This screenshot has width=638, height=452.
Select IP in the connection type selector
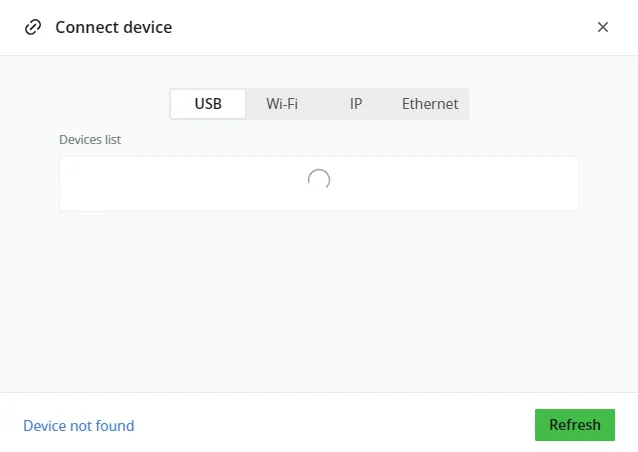(356, 104)
